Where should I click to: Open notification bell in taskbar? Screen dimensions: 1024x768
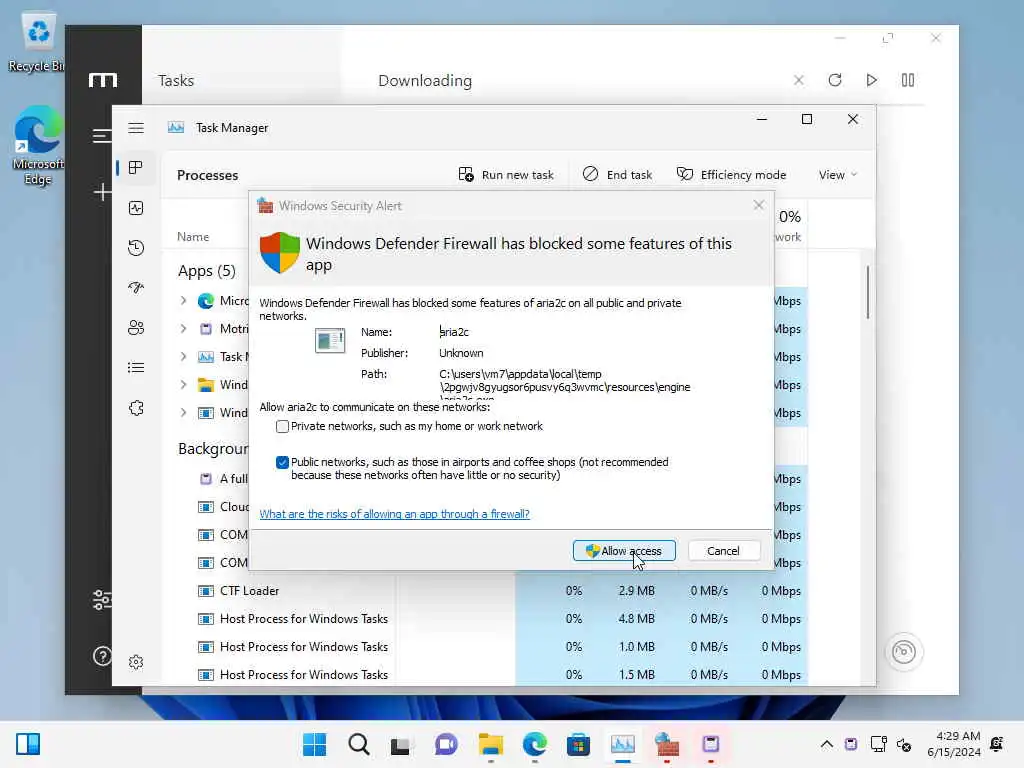coord(997,744)
